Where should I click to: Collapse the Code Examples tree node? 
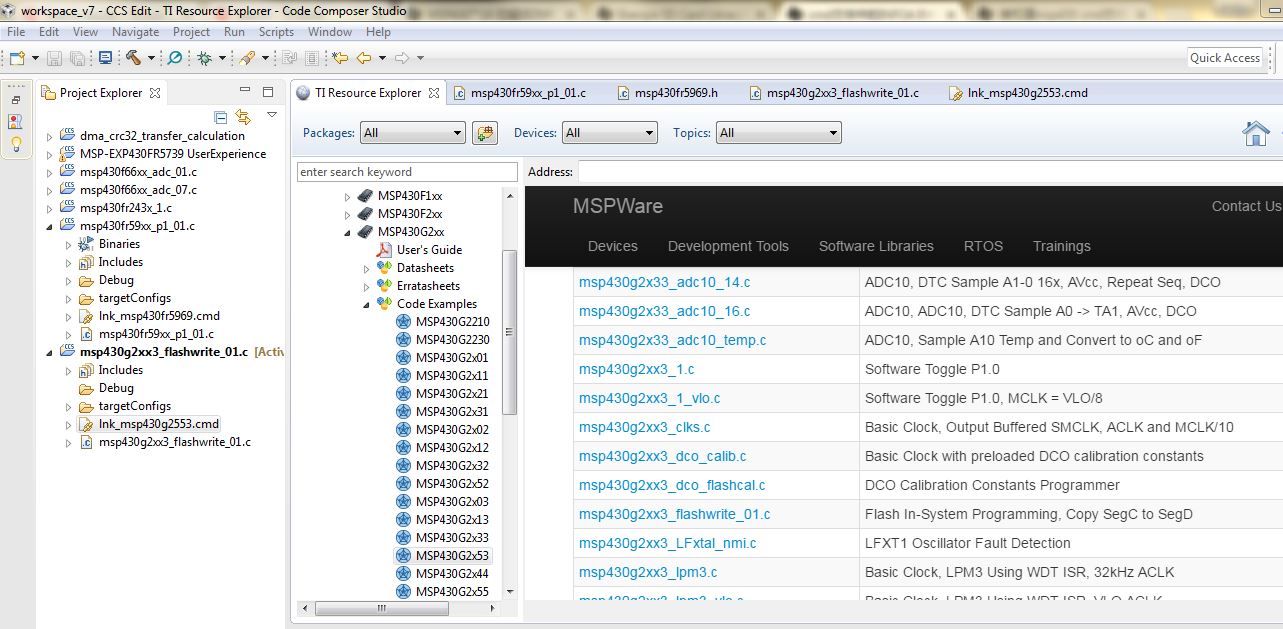[x=367, y=304]
